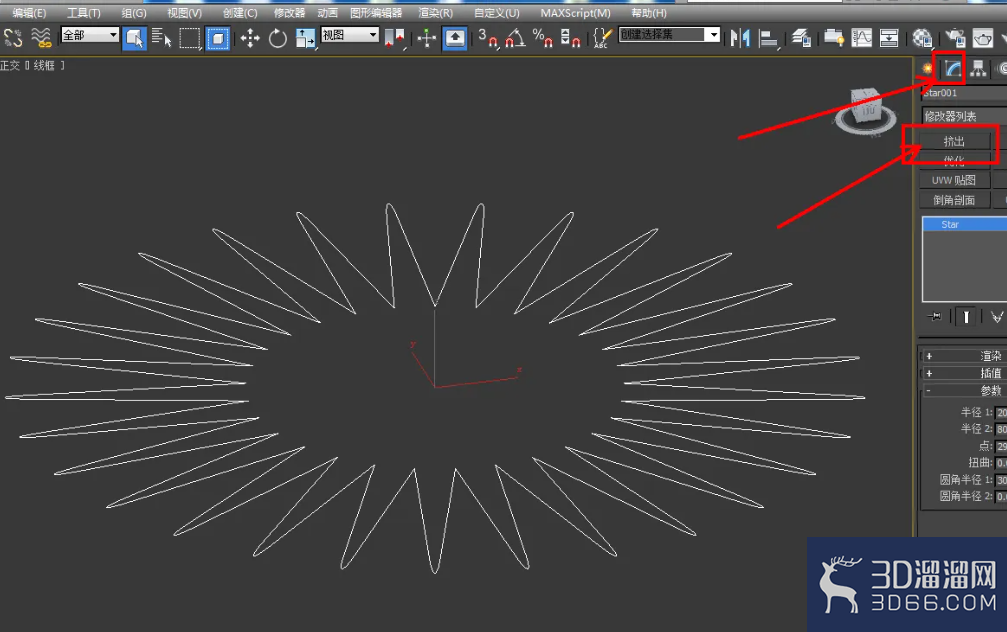Open the 创建选择集 named selection dropdown
The height and width of the screenshot is (632, 1007).
tap(669, 35)
